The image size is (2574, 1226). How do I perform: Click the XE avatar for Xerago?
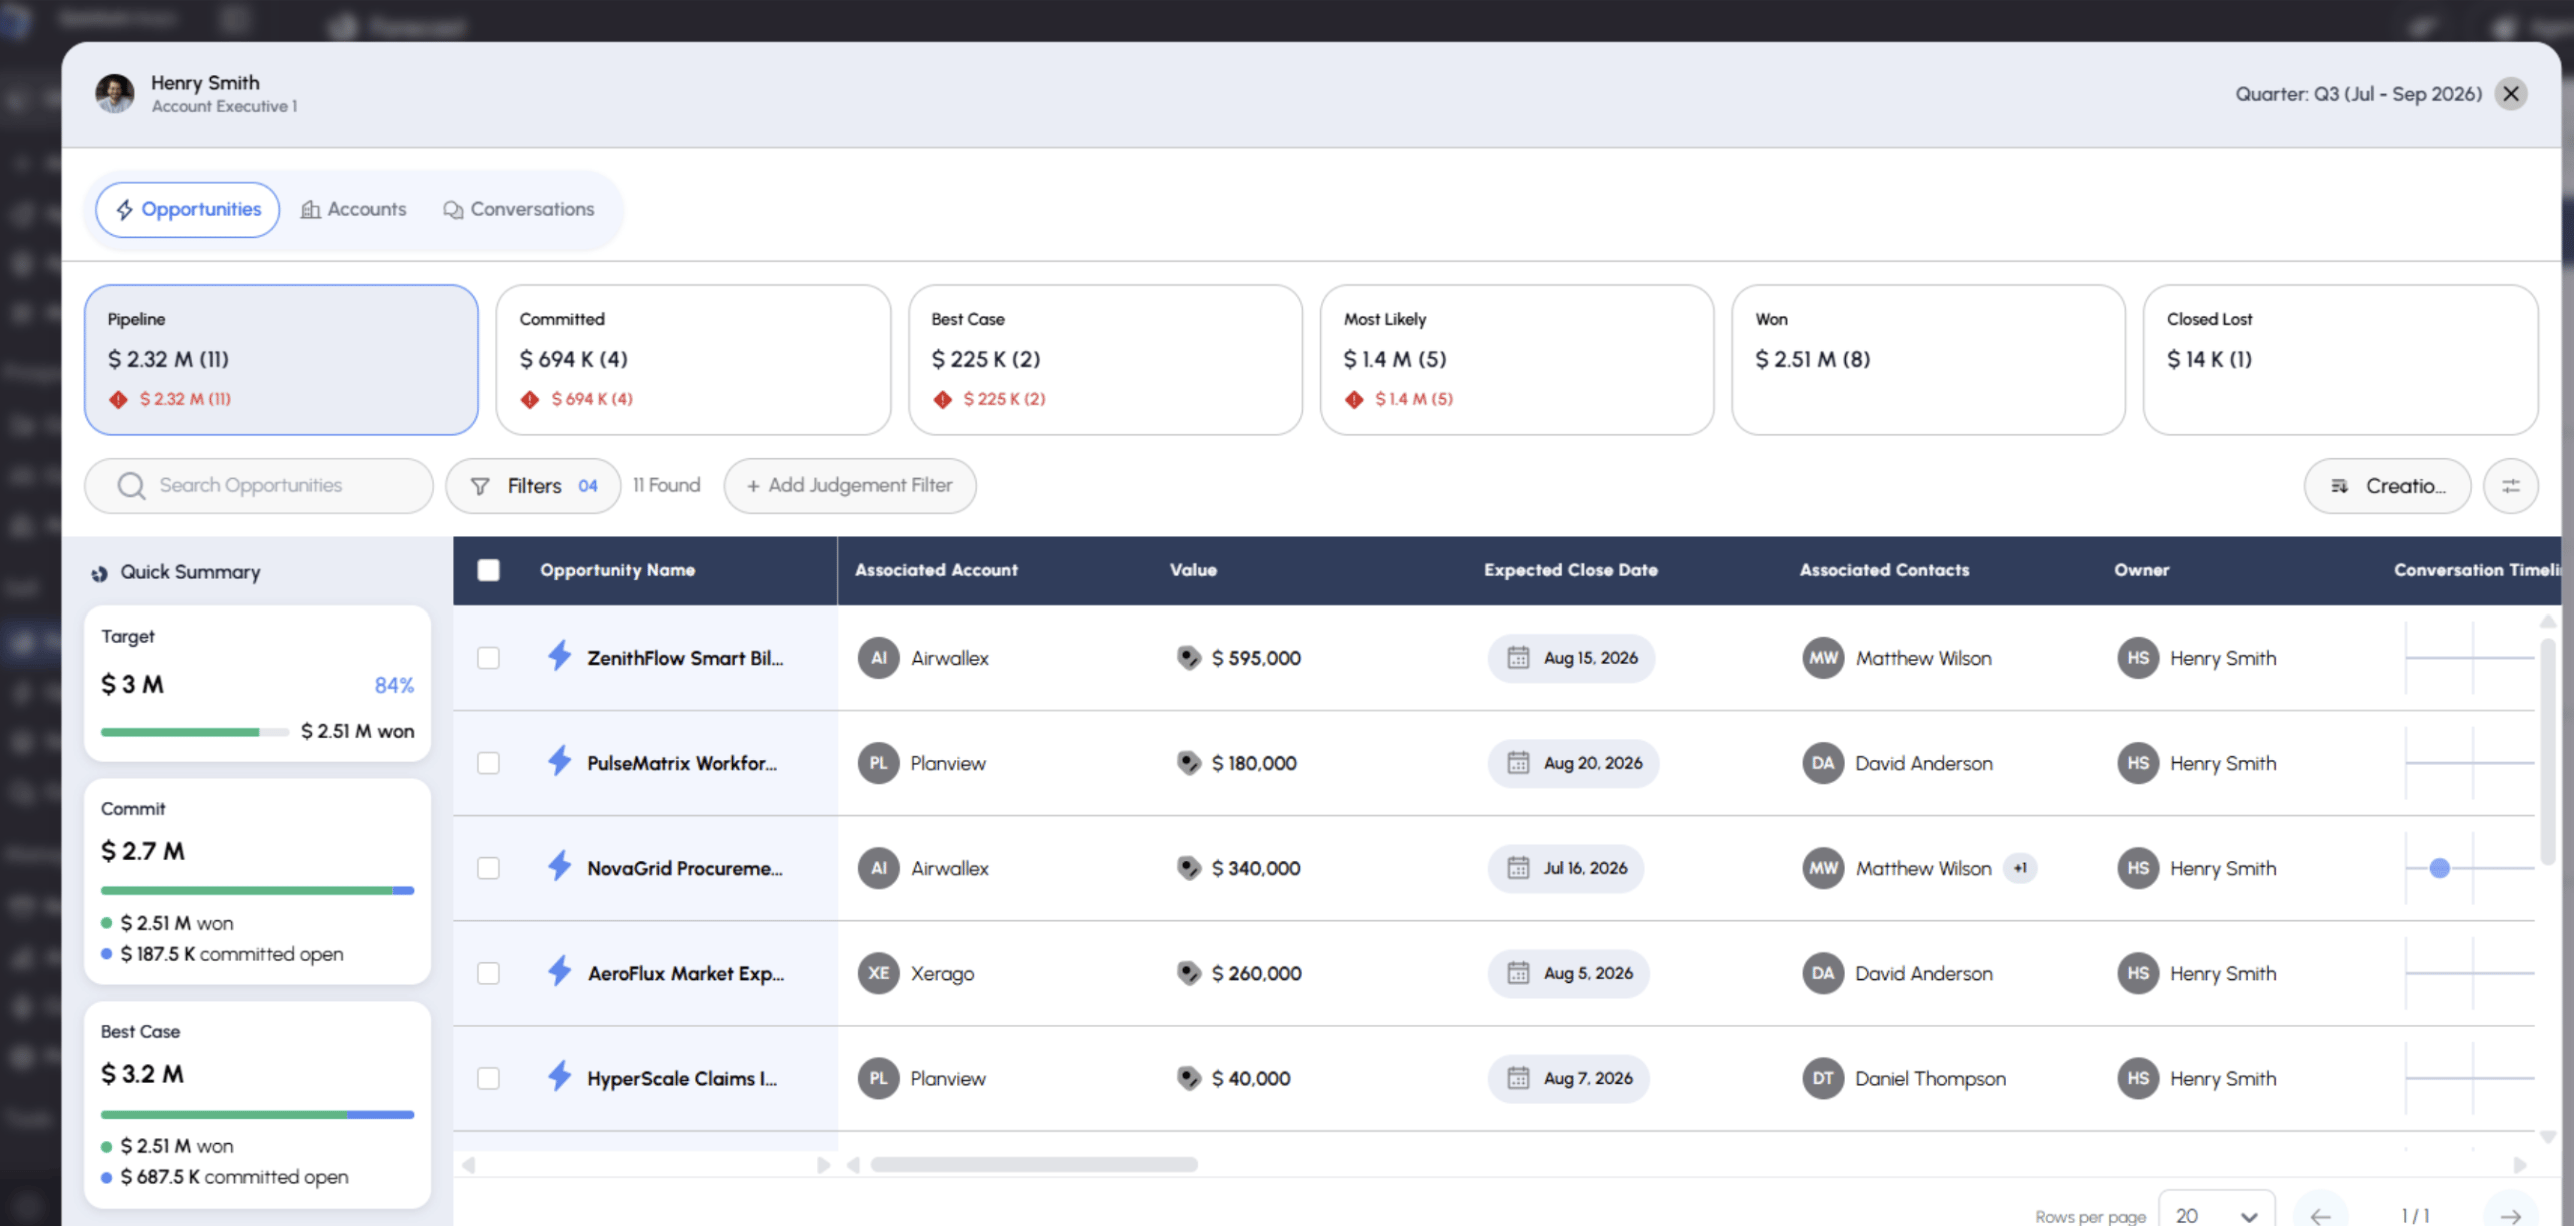878,973
